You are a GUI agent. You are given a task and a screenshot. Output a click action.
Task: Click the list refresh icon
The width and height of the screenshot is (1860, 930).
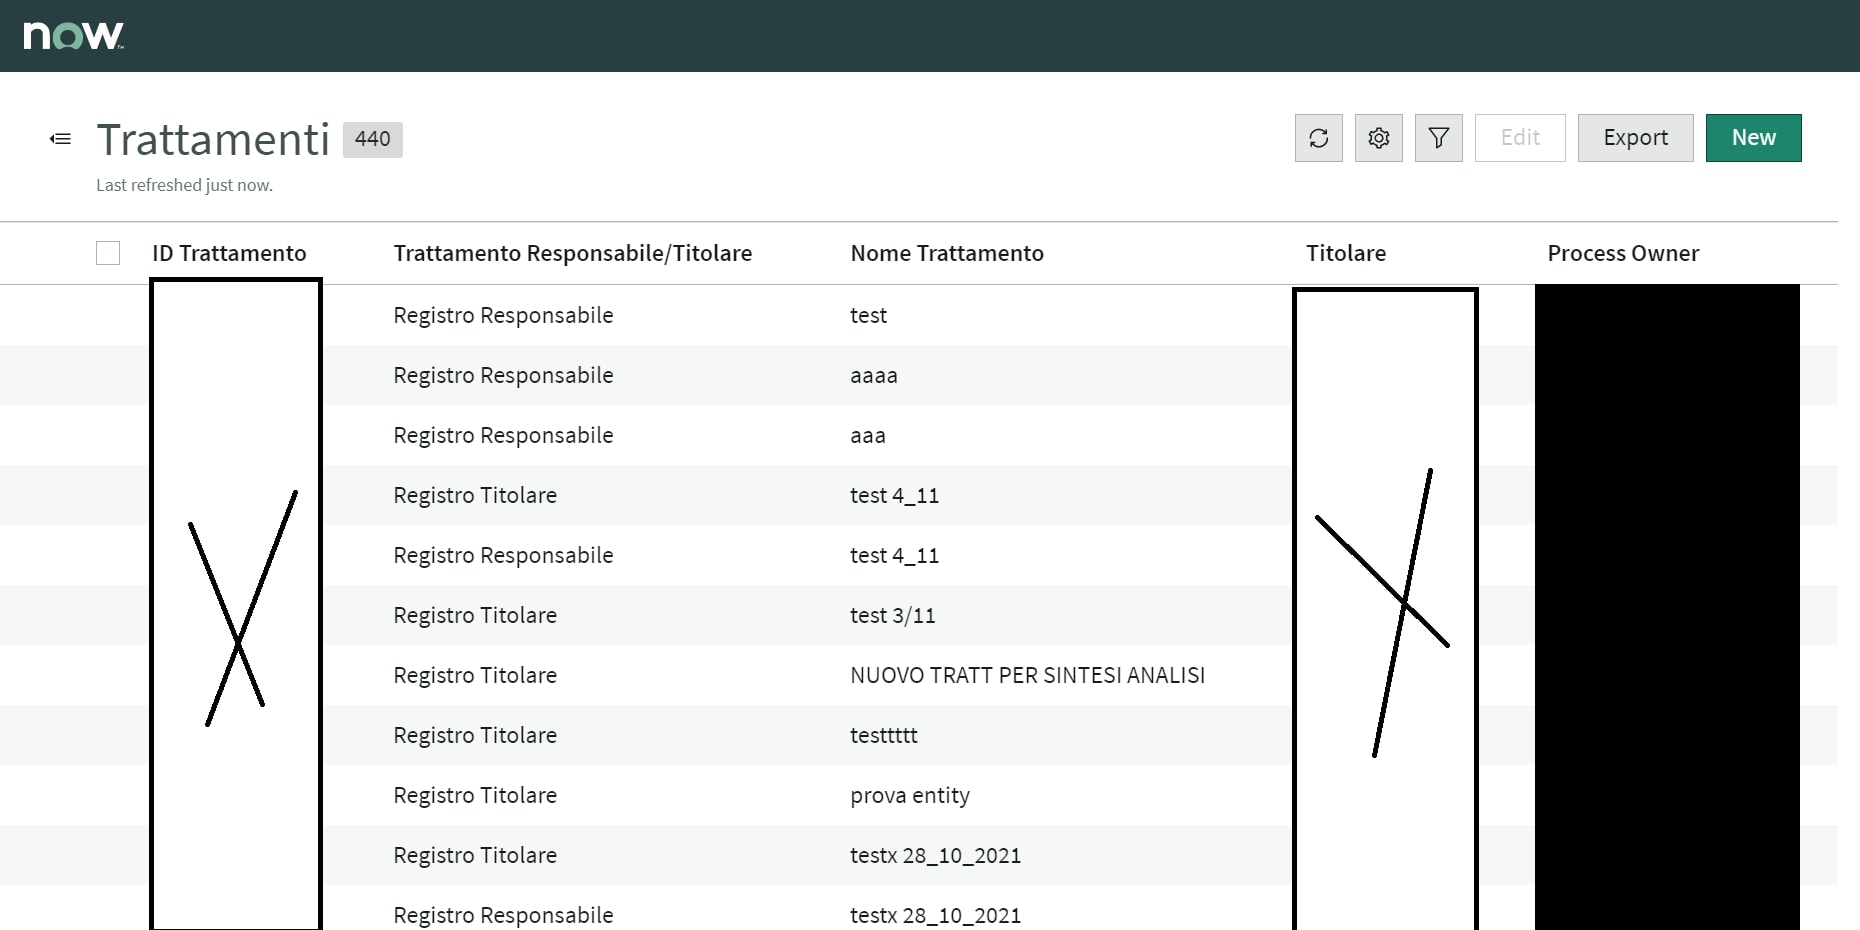point(1318,138)
